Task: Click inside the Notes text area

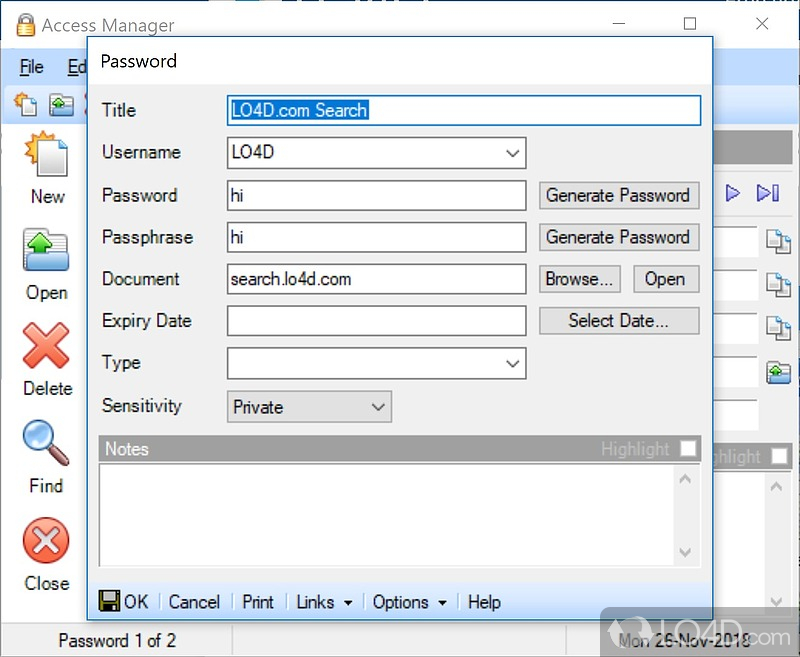Action: click(x=387, y=515)
